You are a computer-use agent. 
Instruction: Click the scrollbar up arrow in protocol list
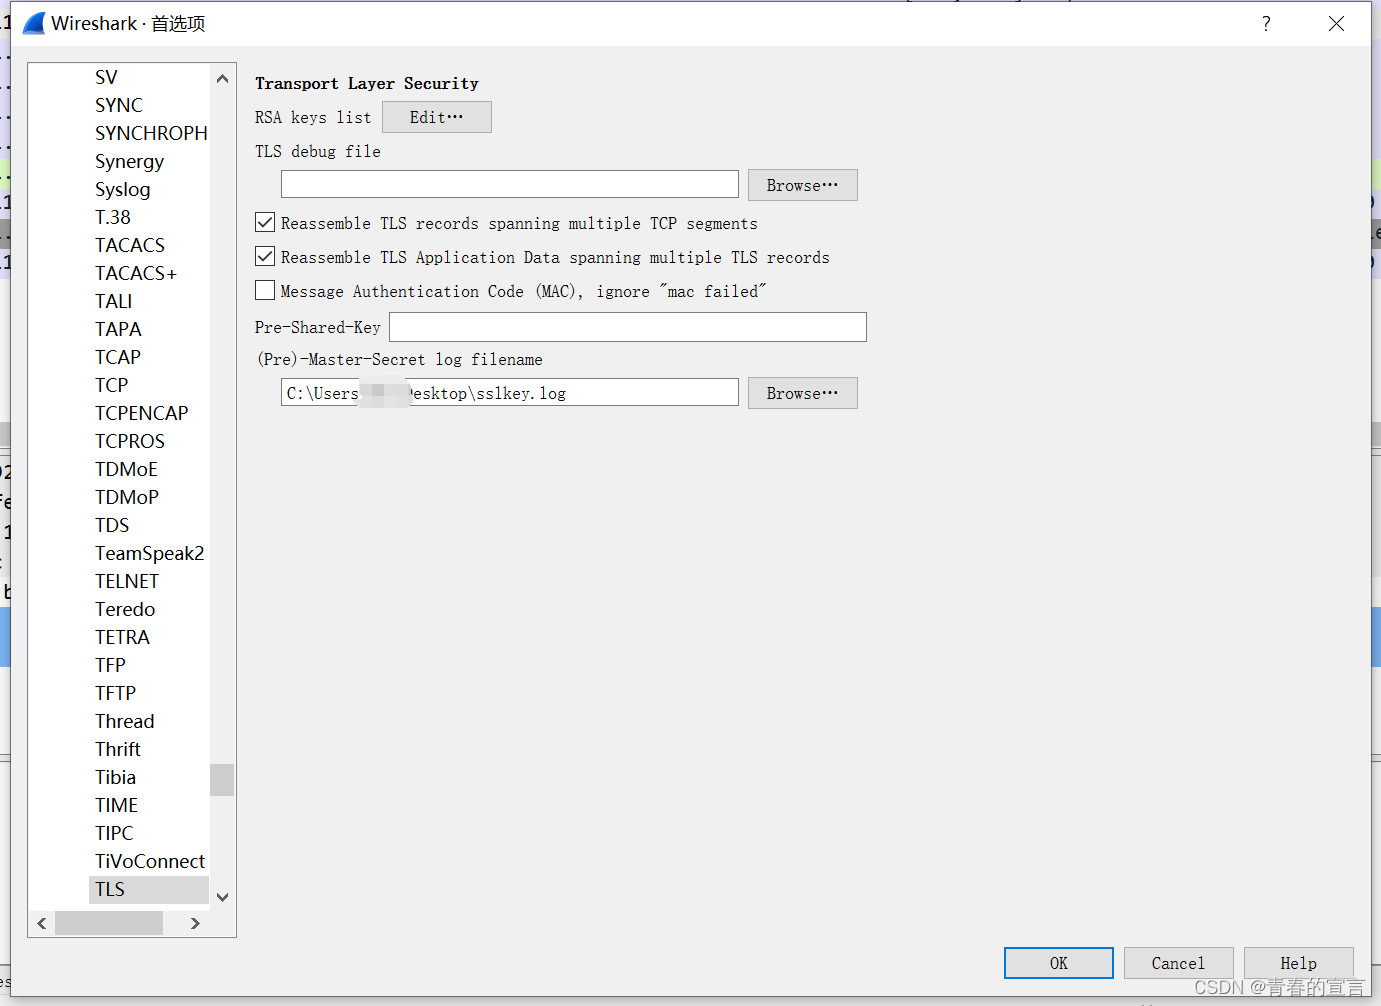(222, 77)
